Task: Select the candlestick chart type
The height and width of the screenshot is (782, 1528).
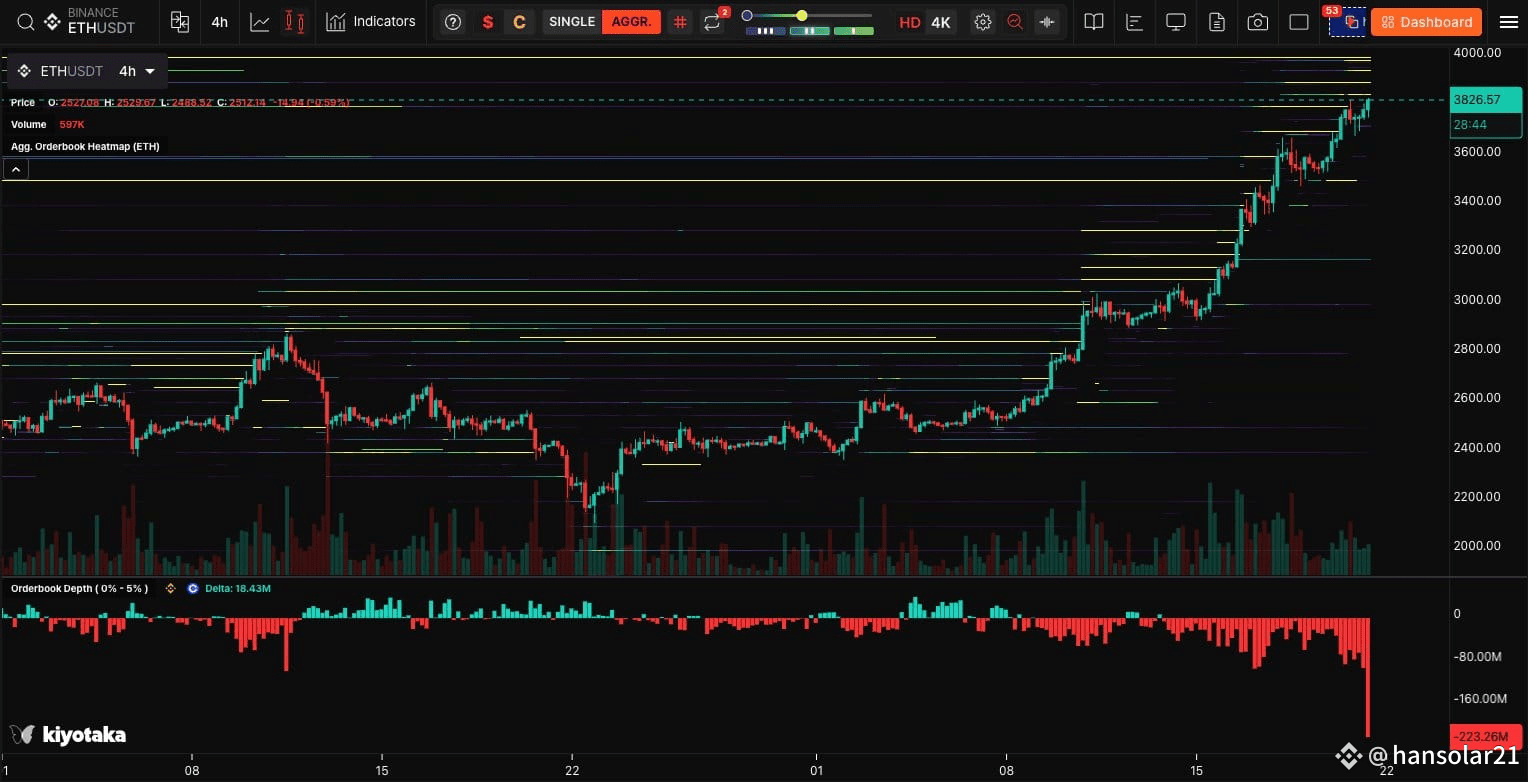Action: (295, 22)
